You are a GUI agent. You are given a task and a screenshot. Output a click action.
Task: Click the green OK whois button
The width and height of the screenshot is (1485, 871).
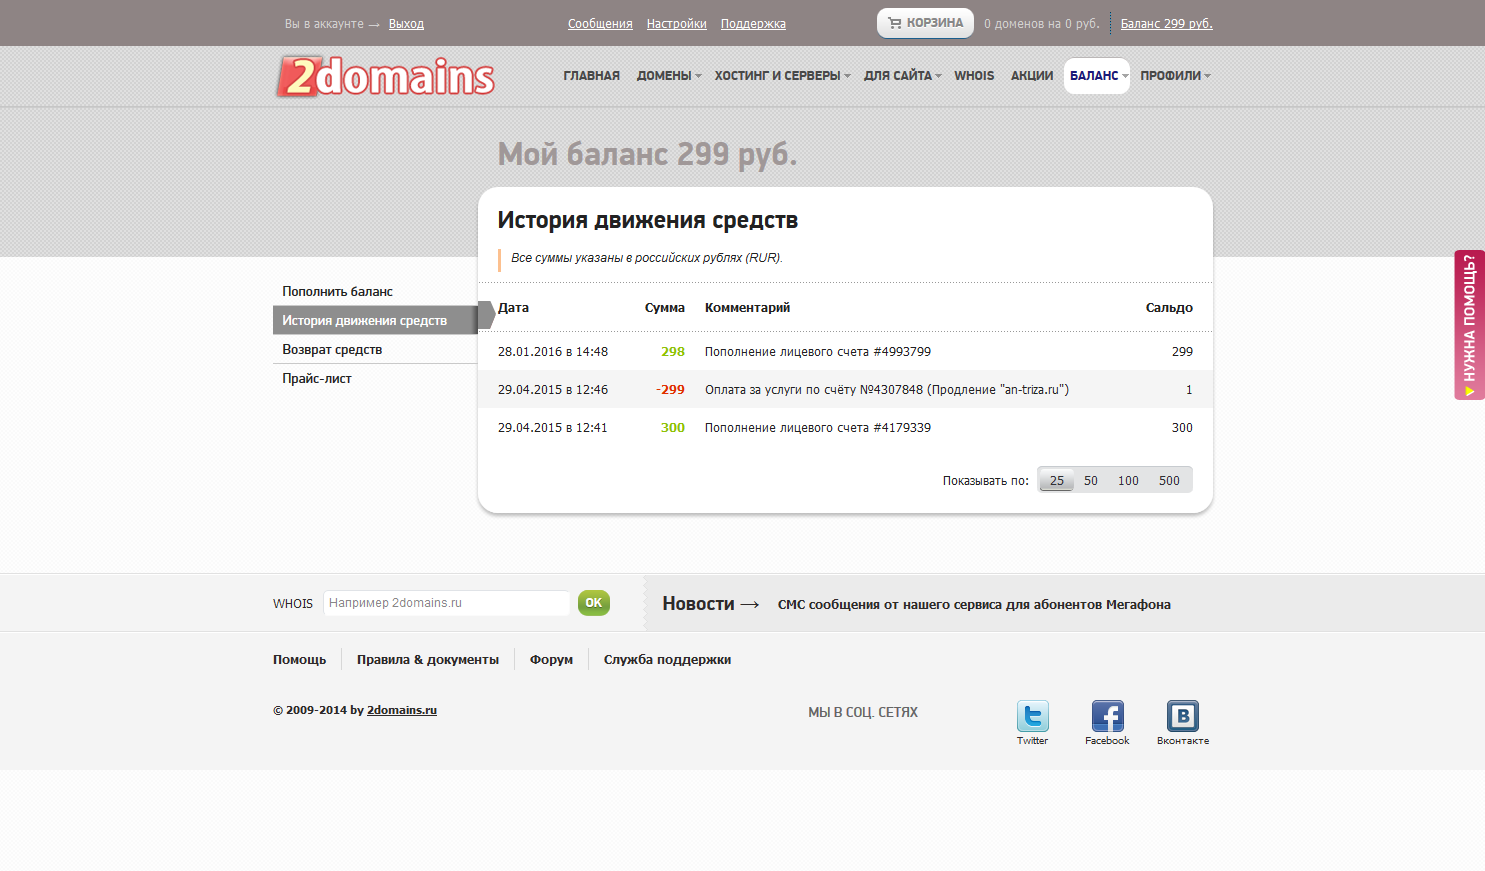pyautogui.click(x=593, y=603)
